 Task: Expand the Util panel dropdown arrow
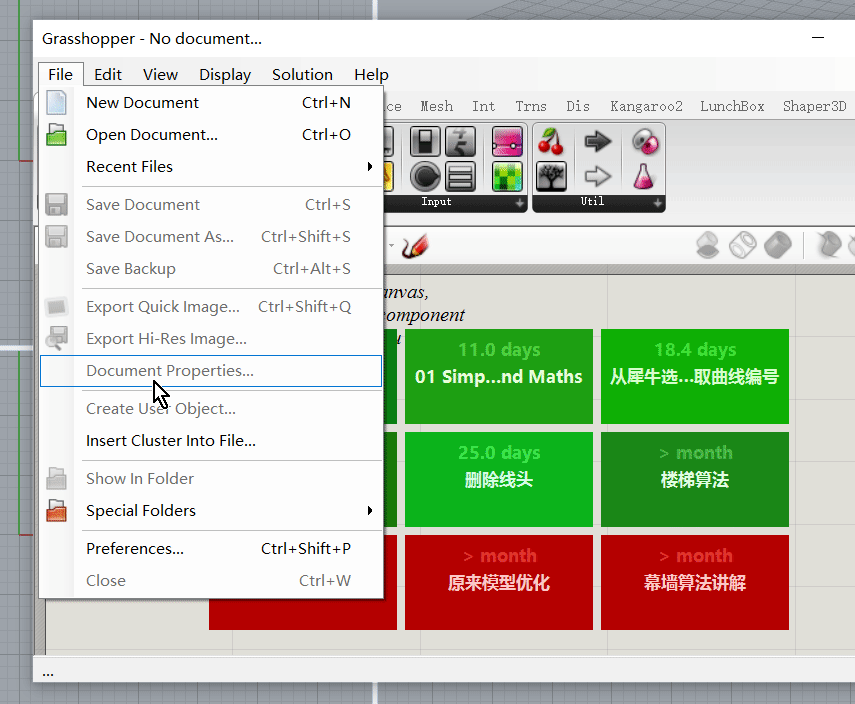[x=657, y=203]
